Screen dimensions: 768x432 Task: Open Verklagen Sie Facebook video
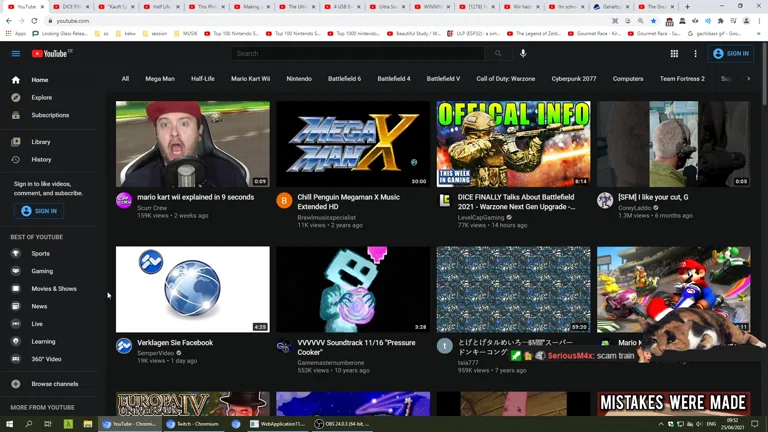coord(192,289)
